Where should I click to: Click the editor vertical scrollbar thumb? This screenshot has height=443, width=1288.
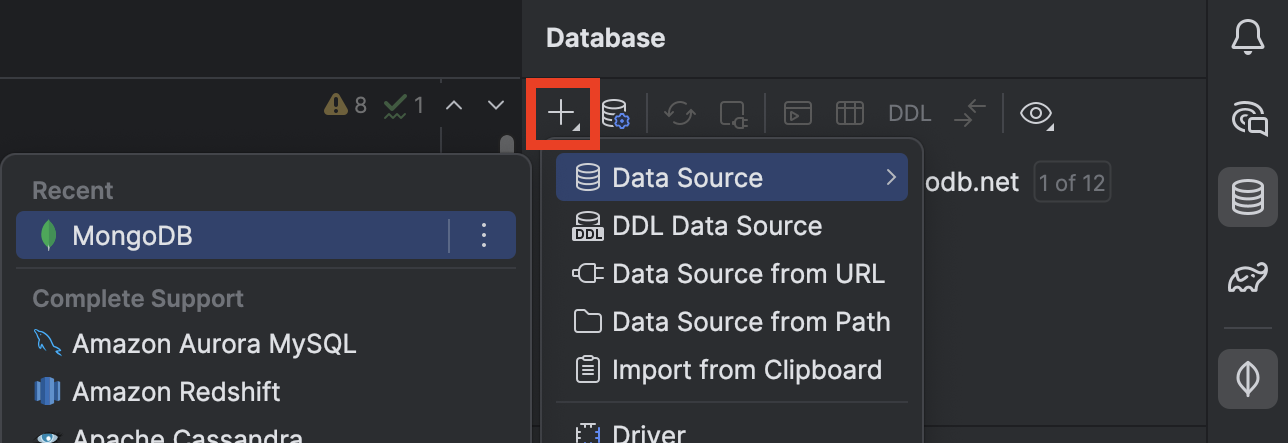tap(507, 145)
